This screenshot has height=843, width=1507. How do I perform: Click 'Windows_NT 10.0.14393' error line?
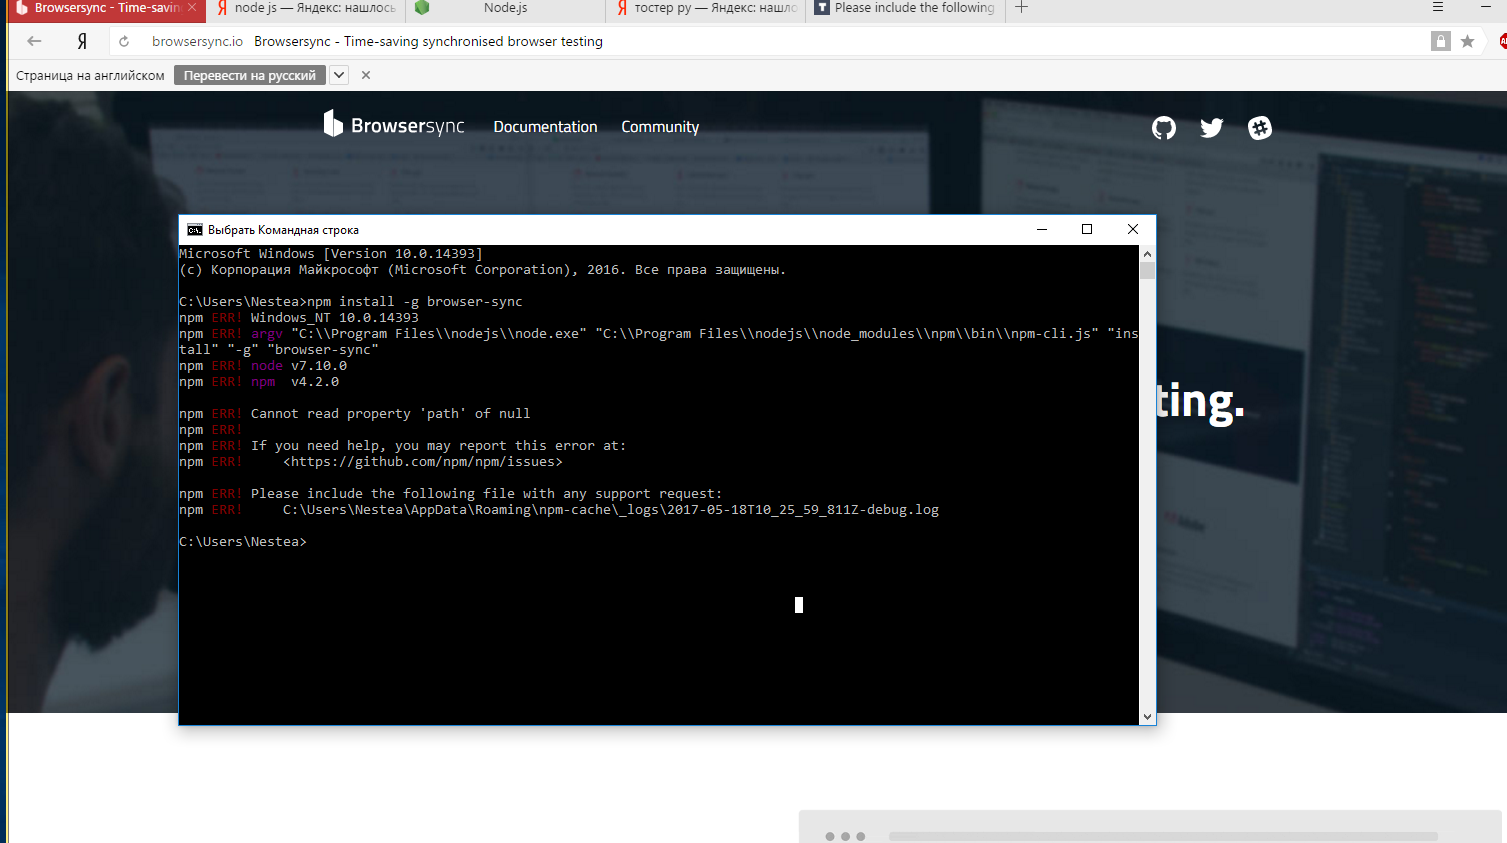335,317
